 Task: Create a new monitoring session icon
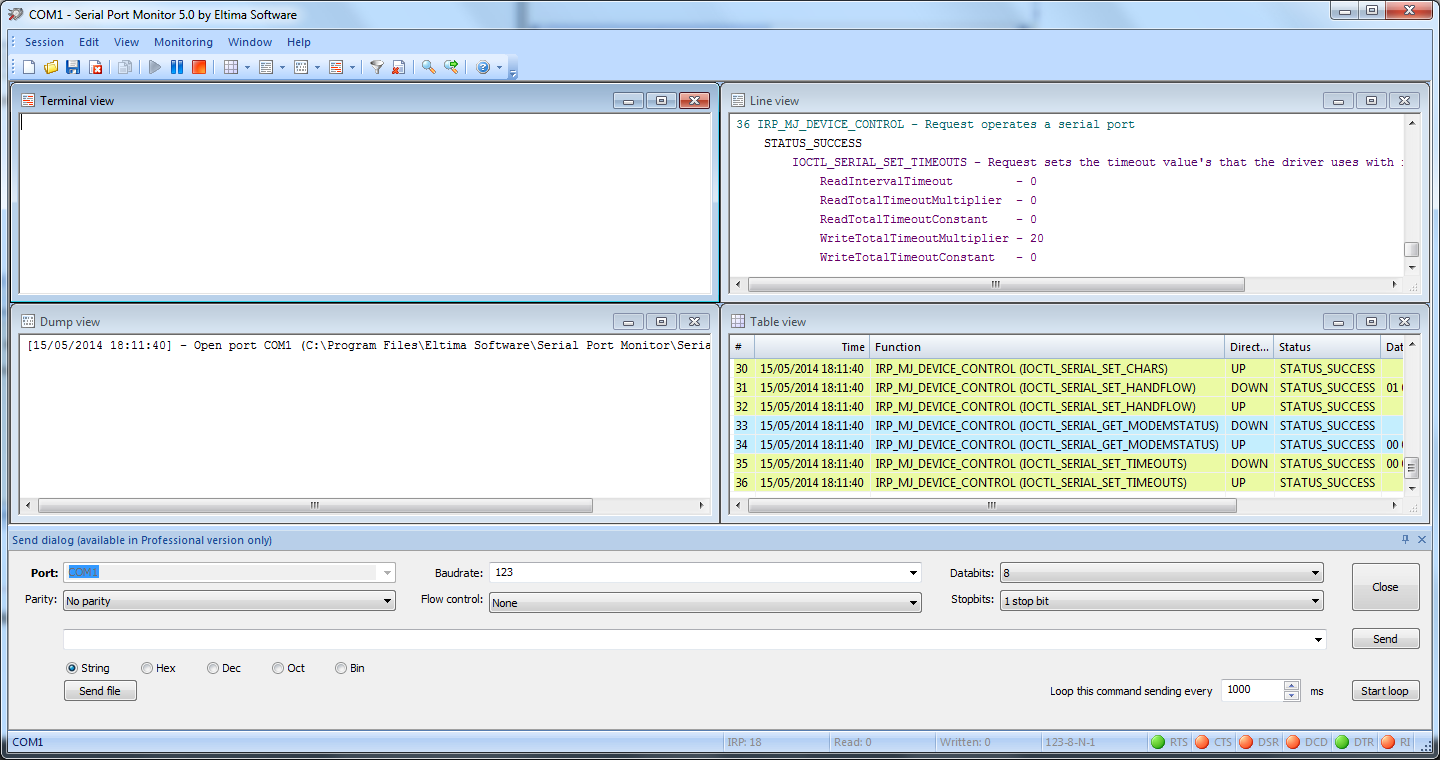coord(28,66)
